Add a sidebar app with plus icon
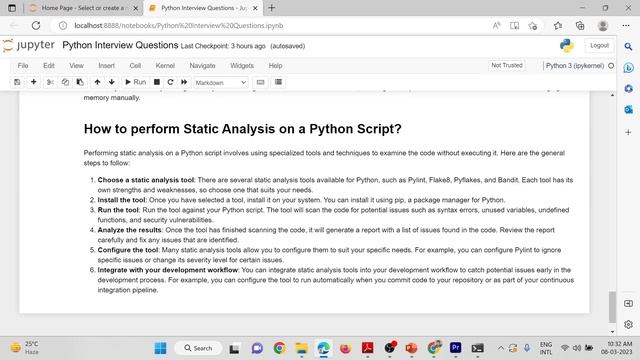Screen dimensions: 640x360 click(628, 132)
